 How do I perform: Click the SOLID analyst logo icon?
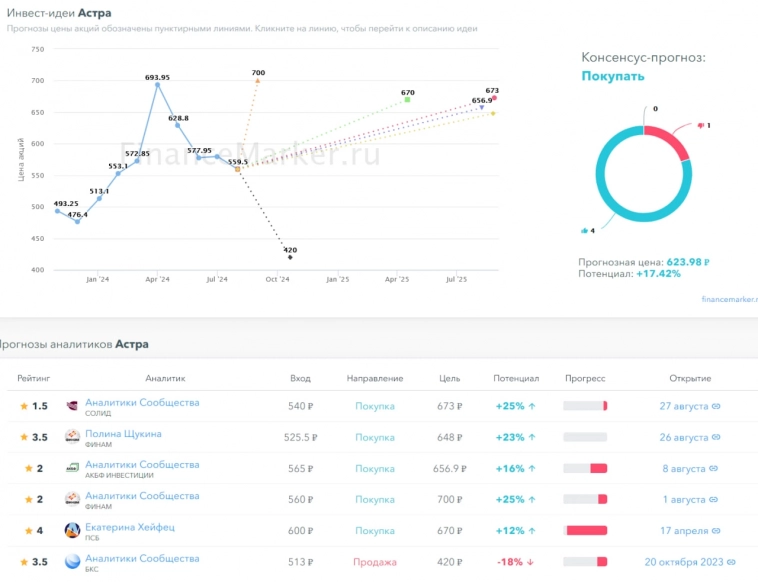tap(72, 406)
